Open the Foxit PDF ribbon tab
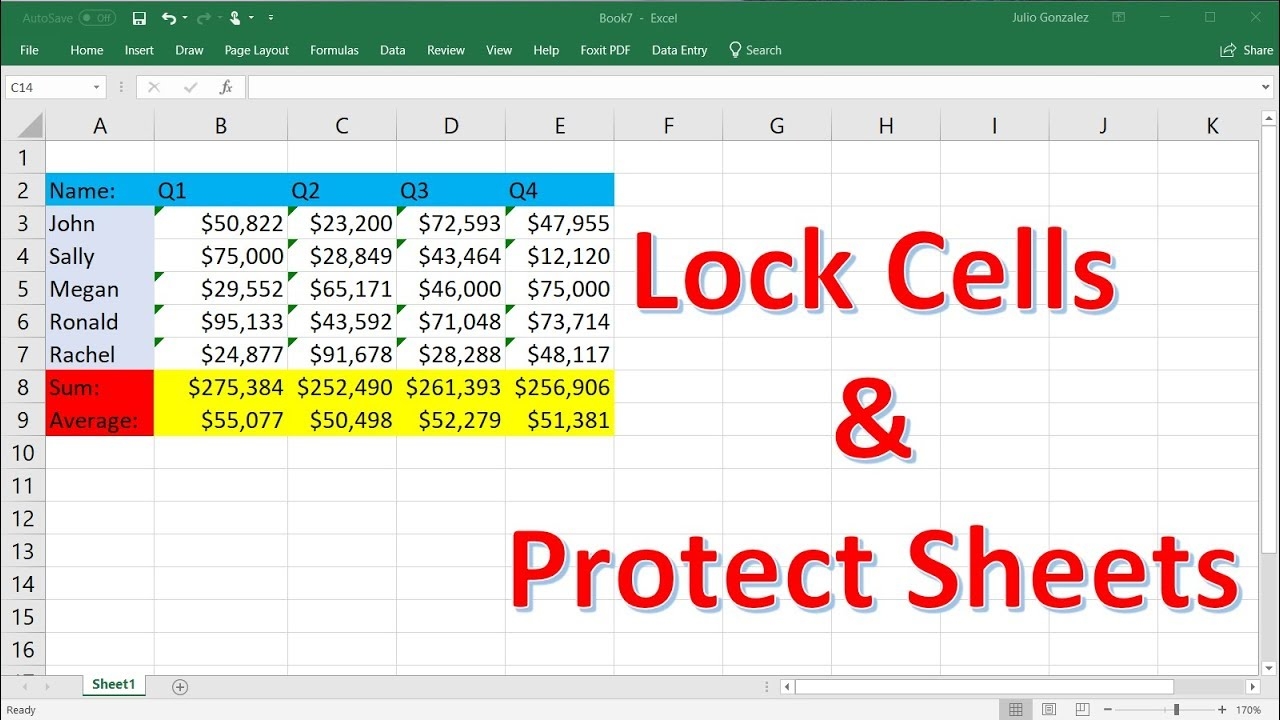 pyautogui.click(x=605, y=50)
